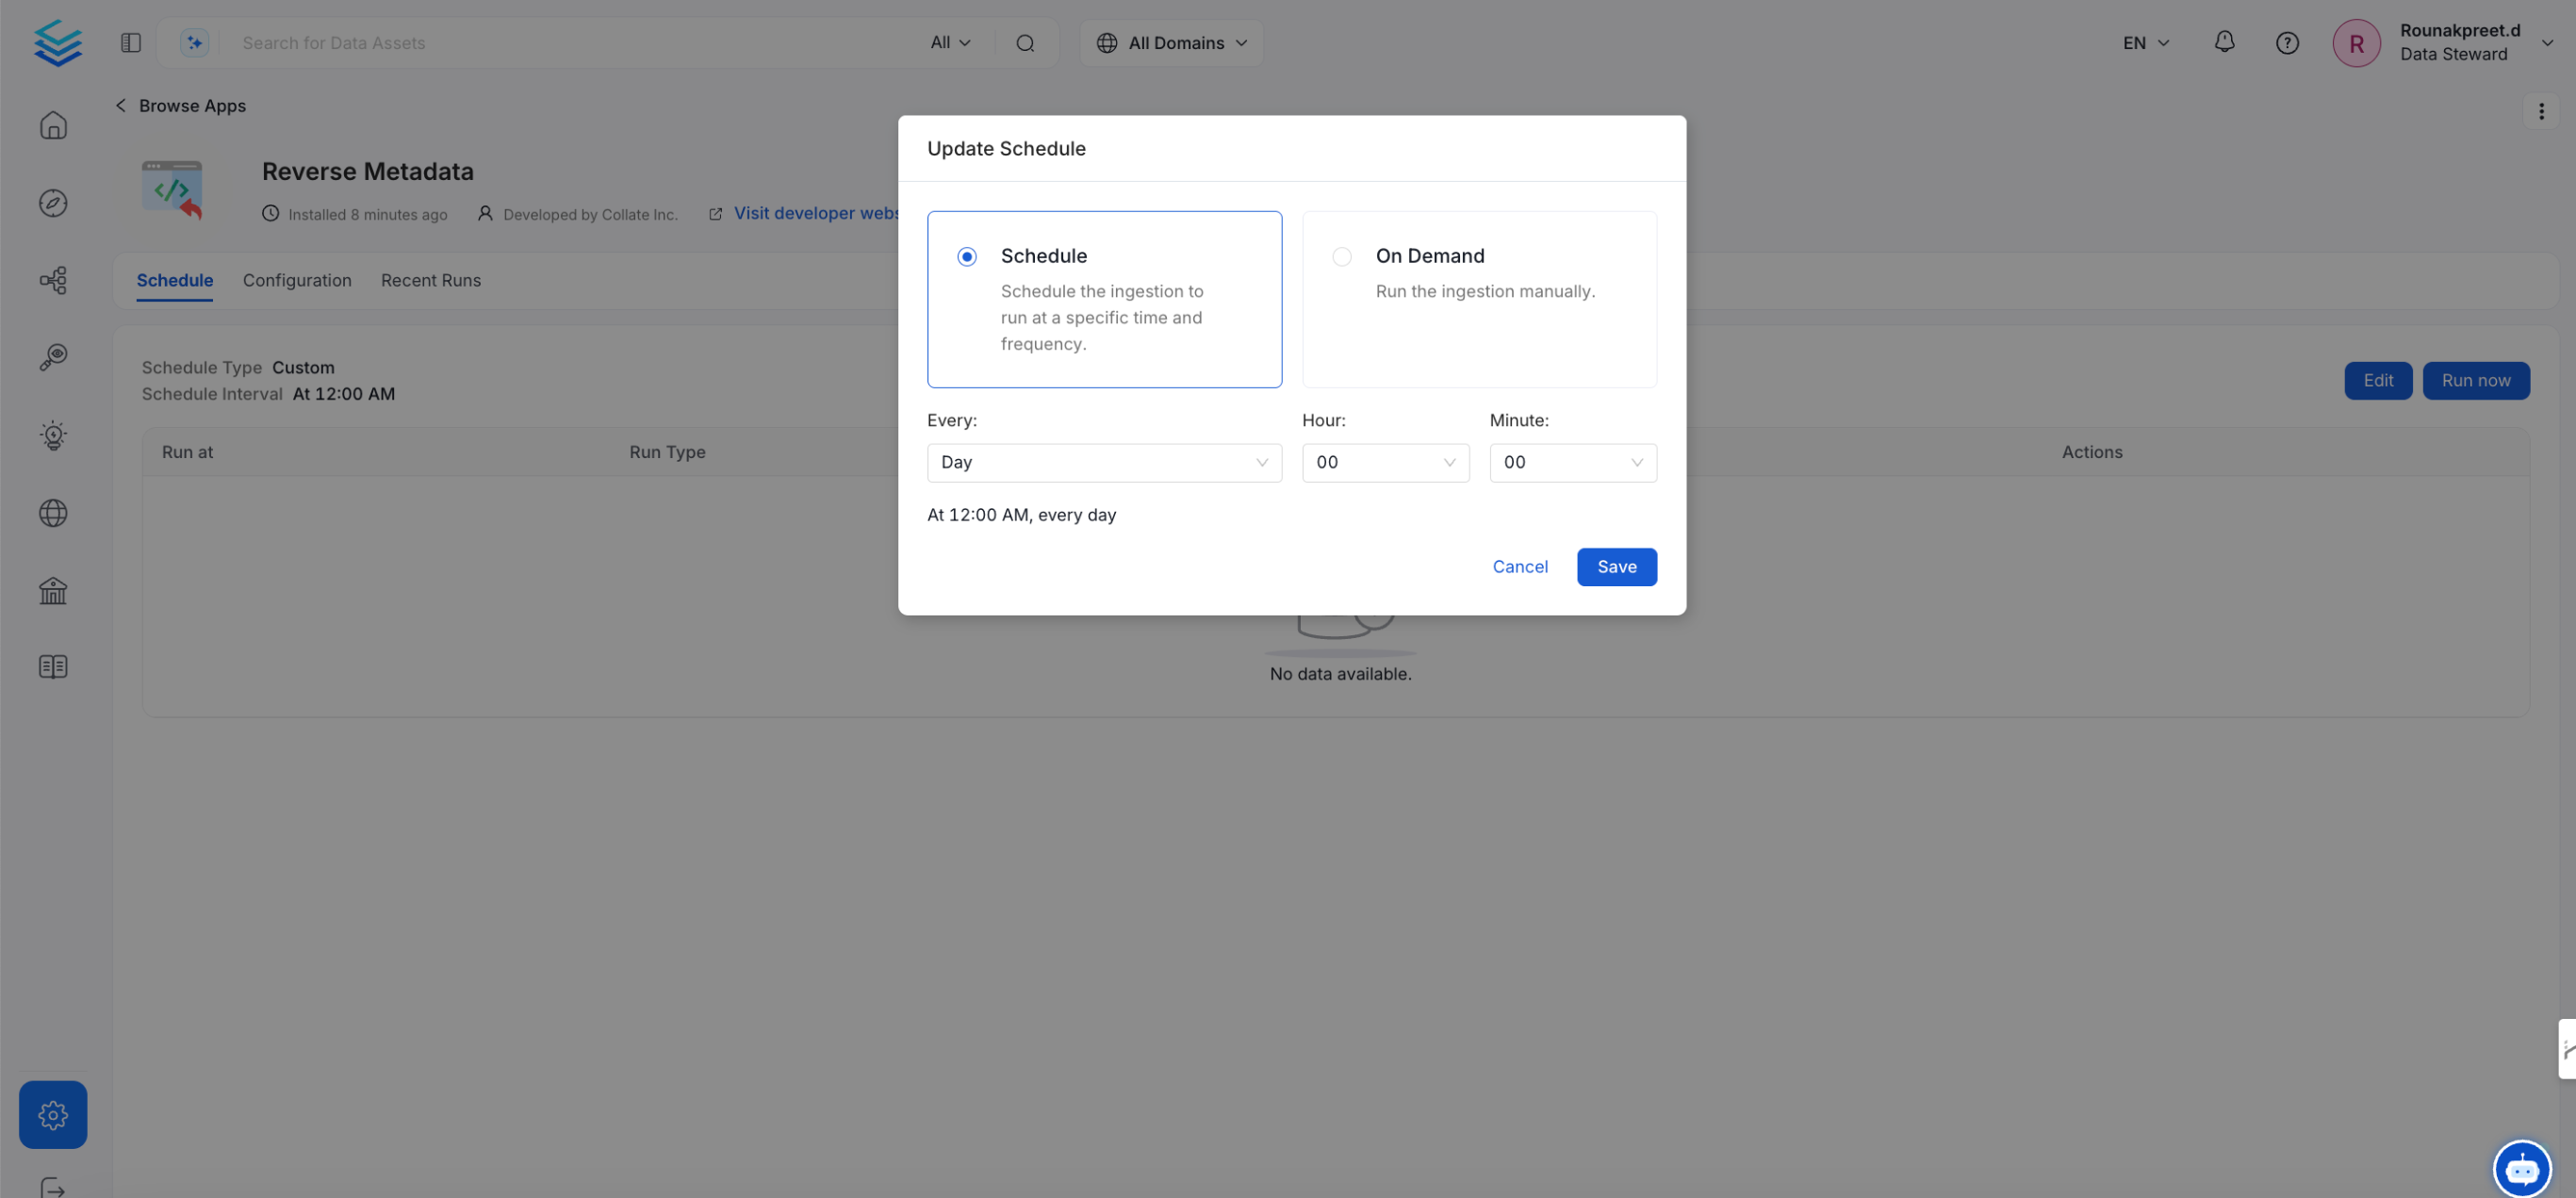The width and height of the screenshot is (2576, 1198).
Task: Open the Domains globe sidebar icon
Action: click(53, 513)
